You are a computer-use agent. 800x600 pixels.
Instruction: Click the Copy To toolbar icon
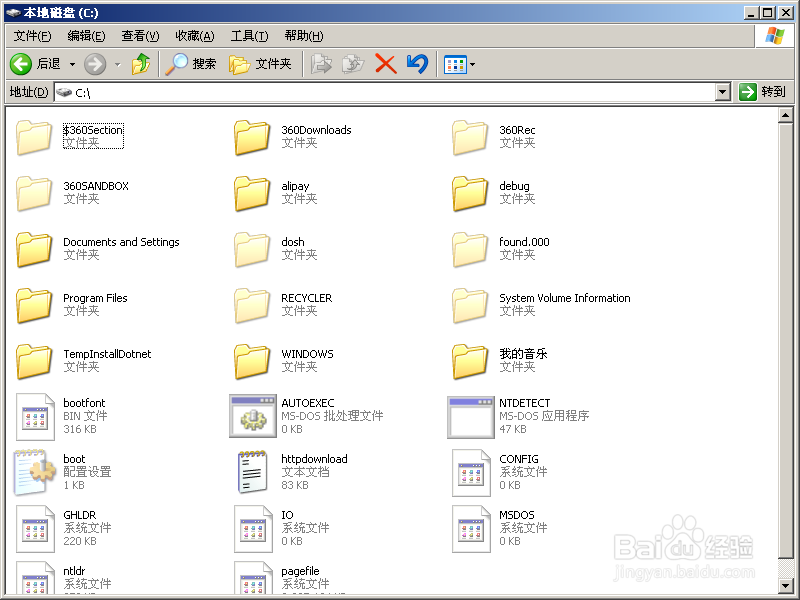[x=353, y=64]
